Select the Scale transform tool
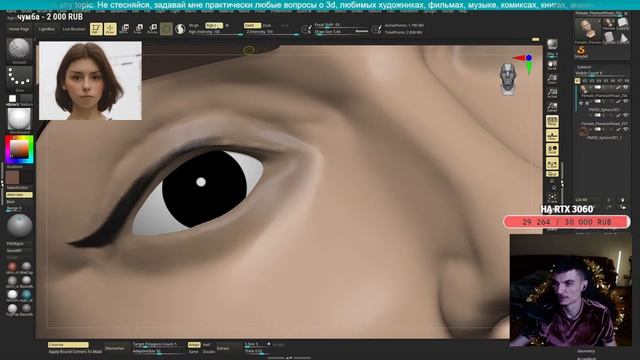 [x=138, y=29]
